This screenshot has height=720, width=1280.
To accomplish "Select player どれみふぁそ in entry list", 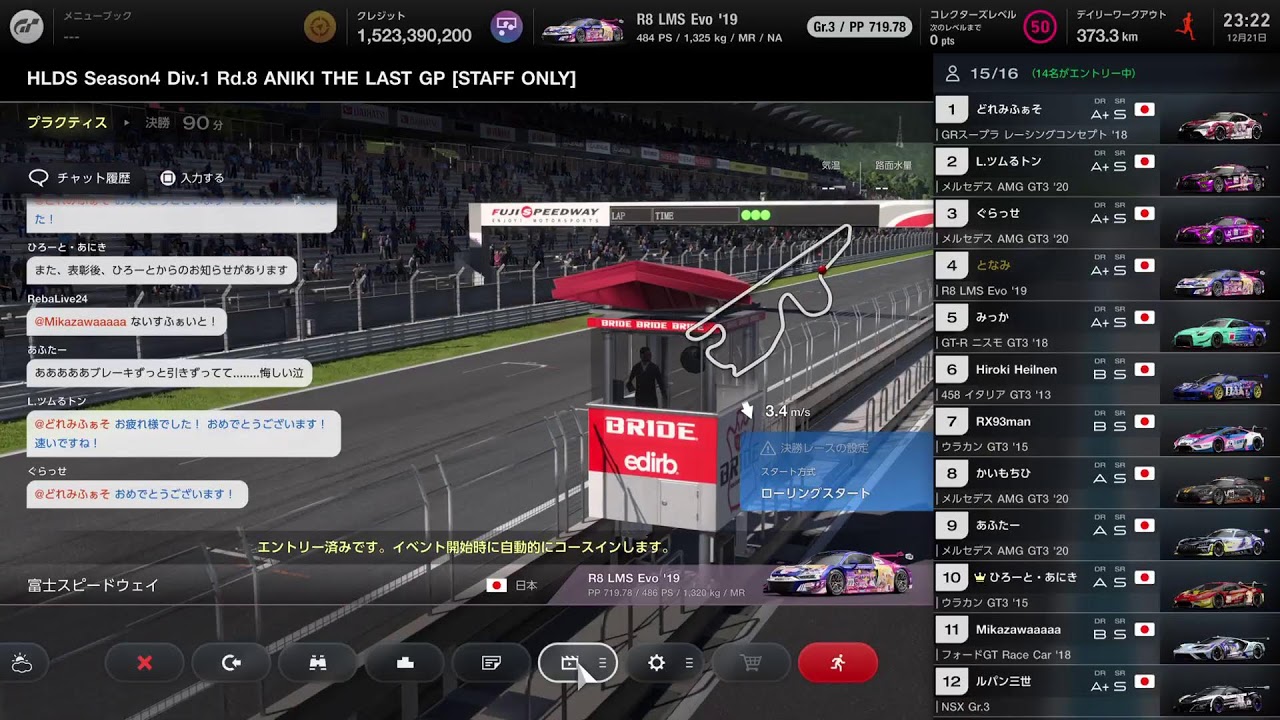I will (1107, 119).
